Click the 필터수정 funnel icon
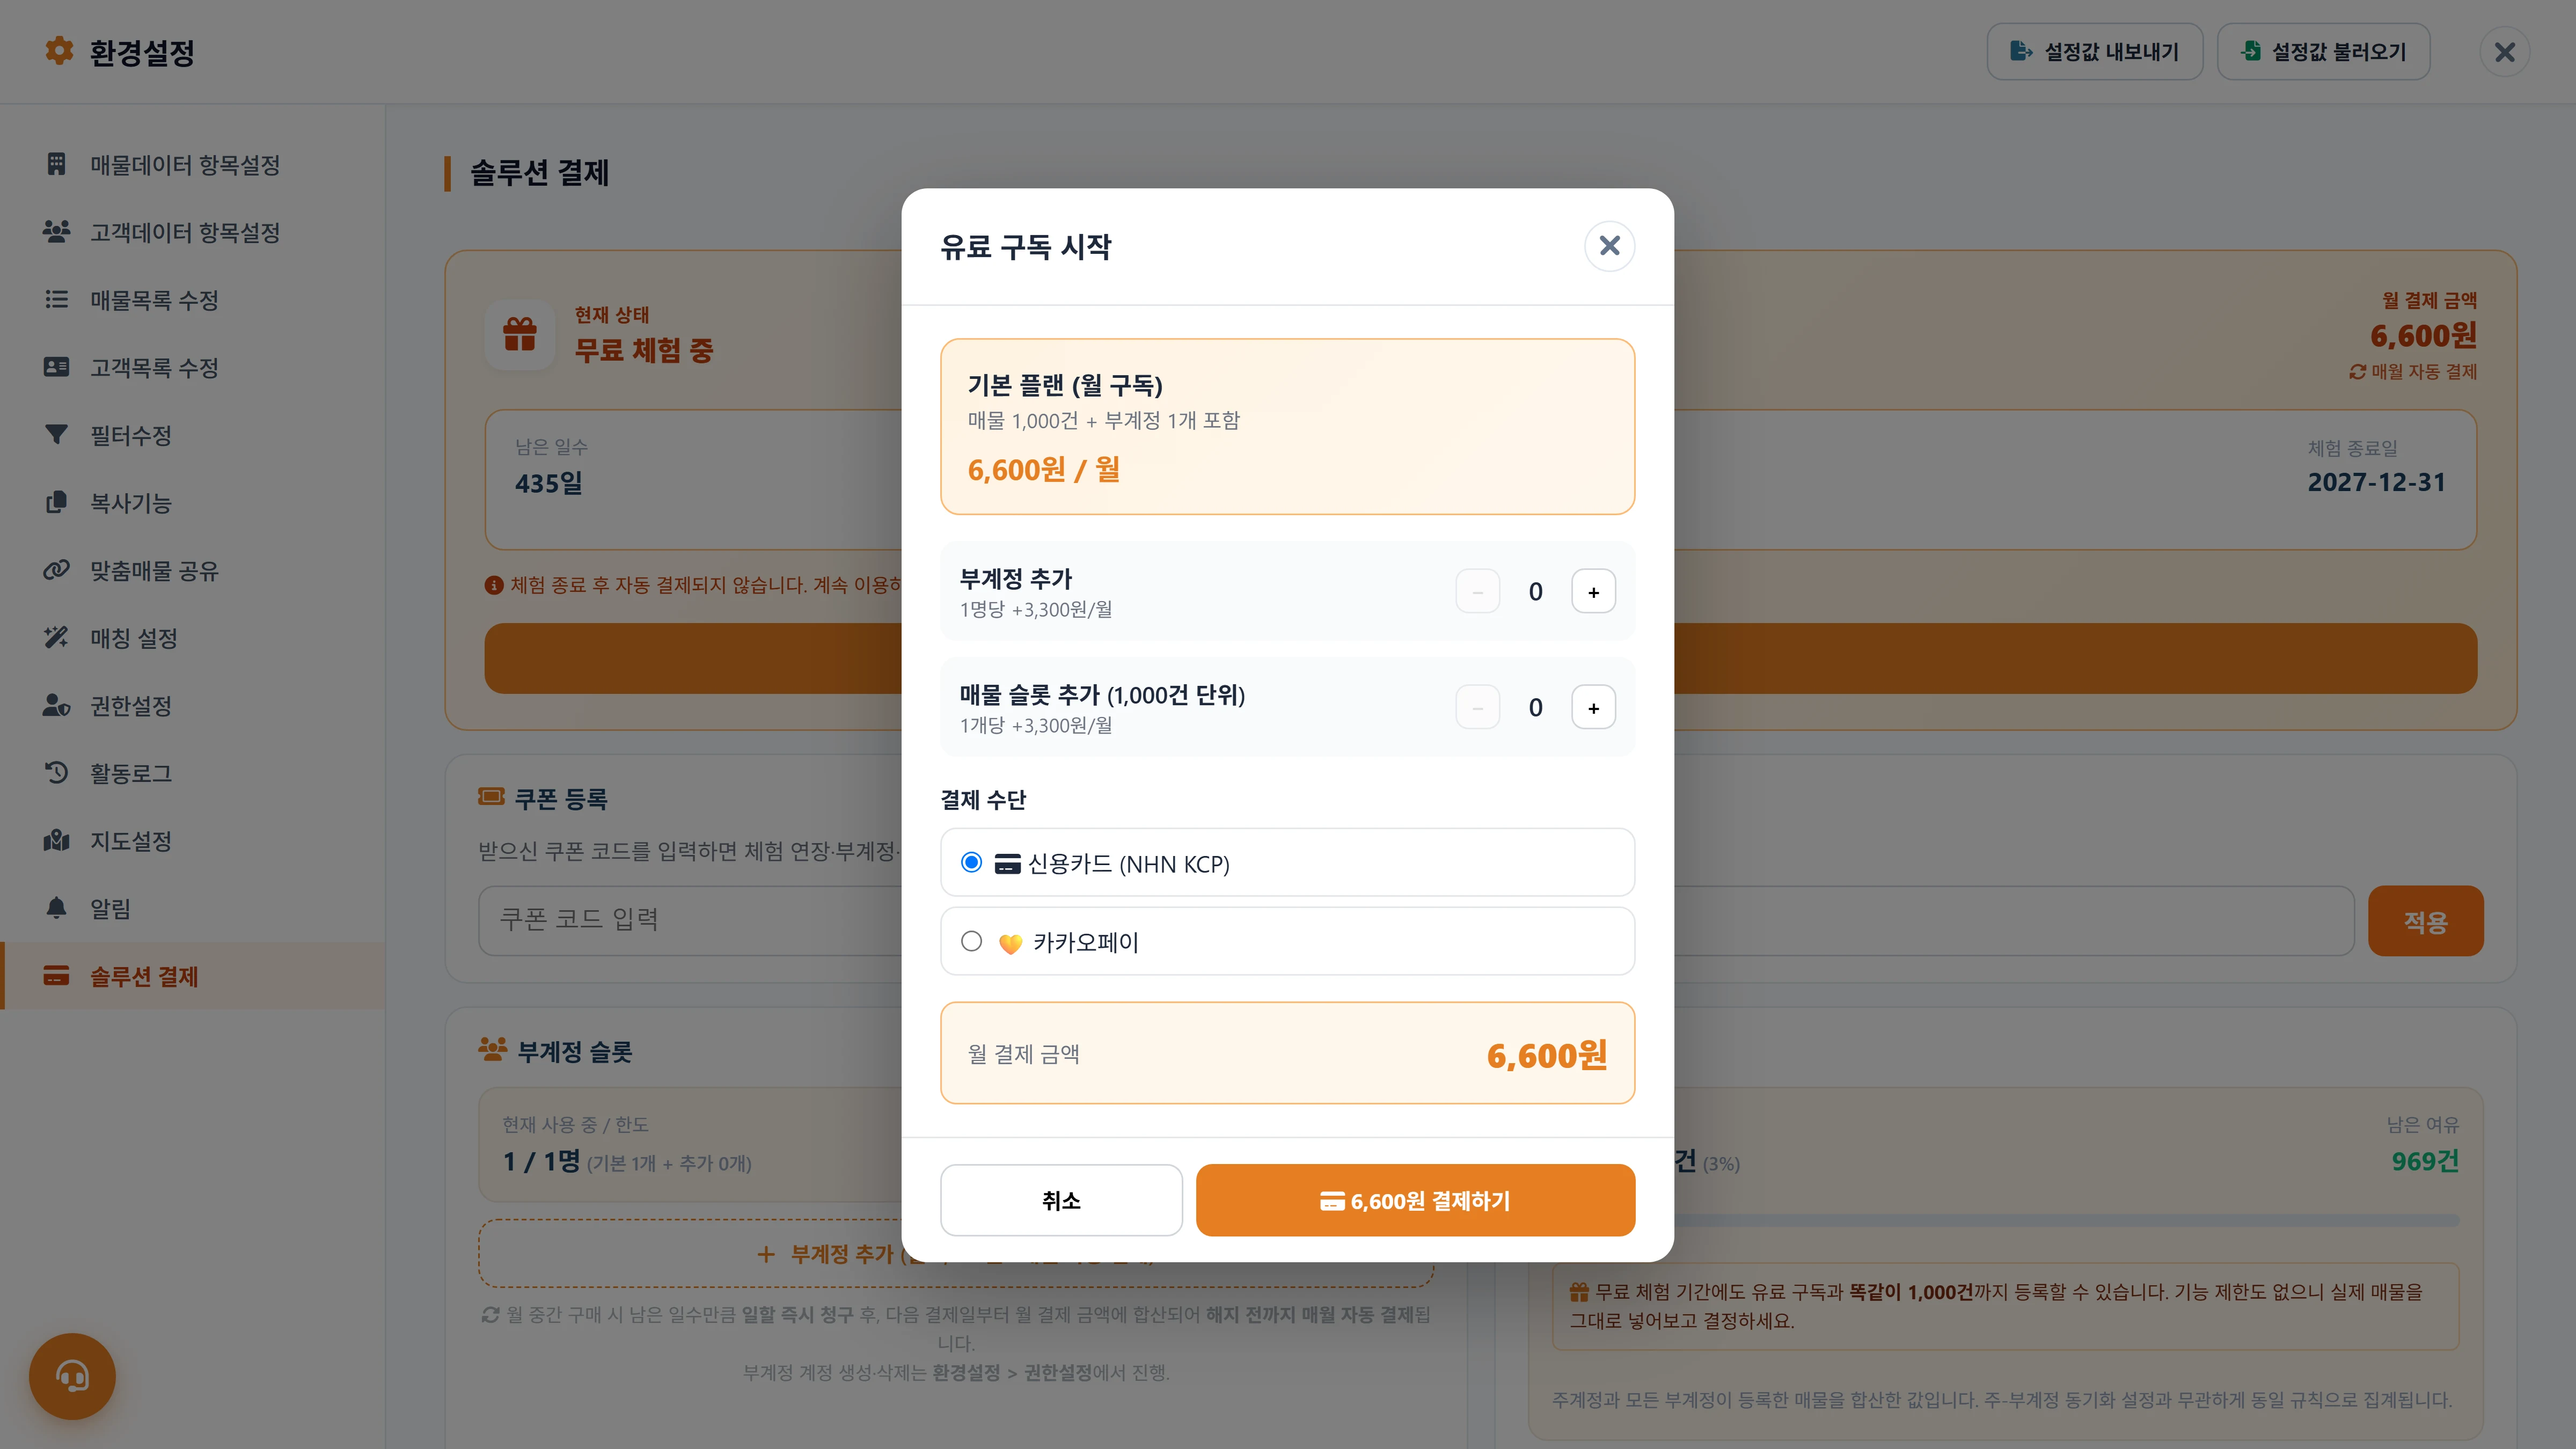 click(56, 434)
